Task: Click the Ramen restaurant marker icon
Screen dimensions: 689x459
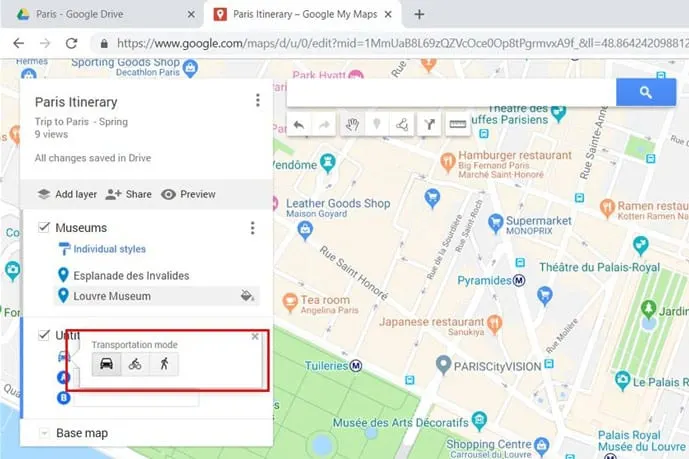Action: coord(607,208)
